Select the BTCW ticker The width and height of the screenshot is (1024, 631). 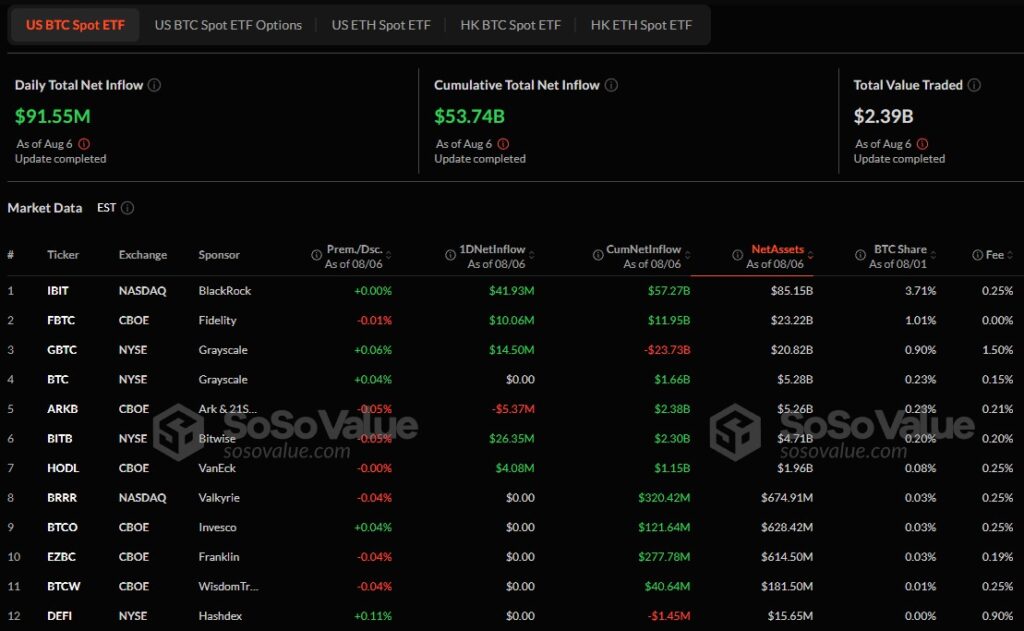[63, 586]
